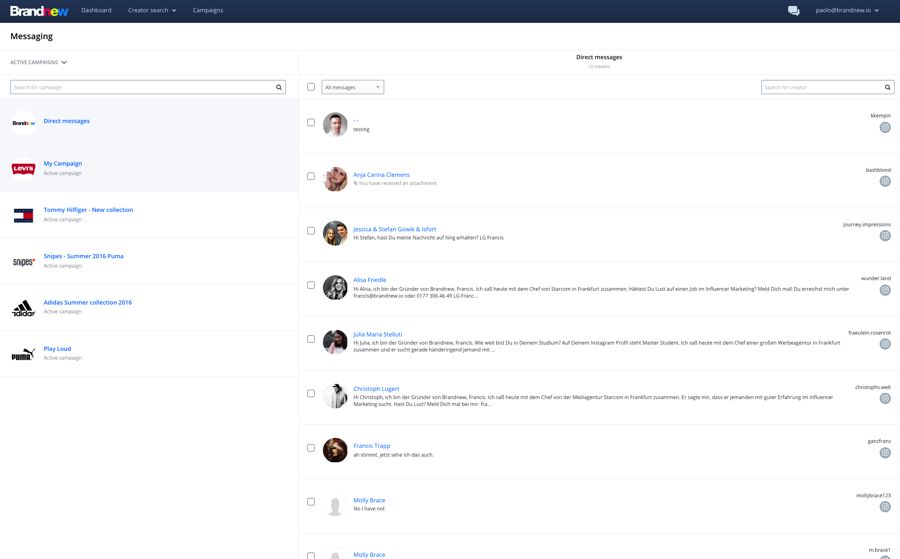Image resolution: width=900 pixels, height=559 pixels.
Task: Focus the Search for campaign field
Action: tap(148, 87)
